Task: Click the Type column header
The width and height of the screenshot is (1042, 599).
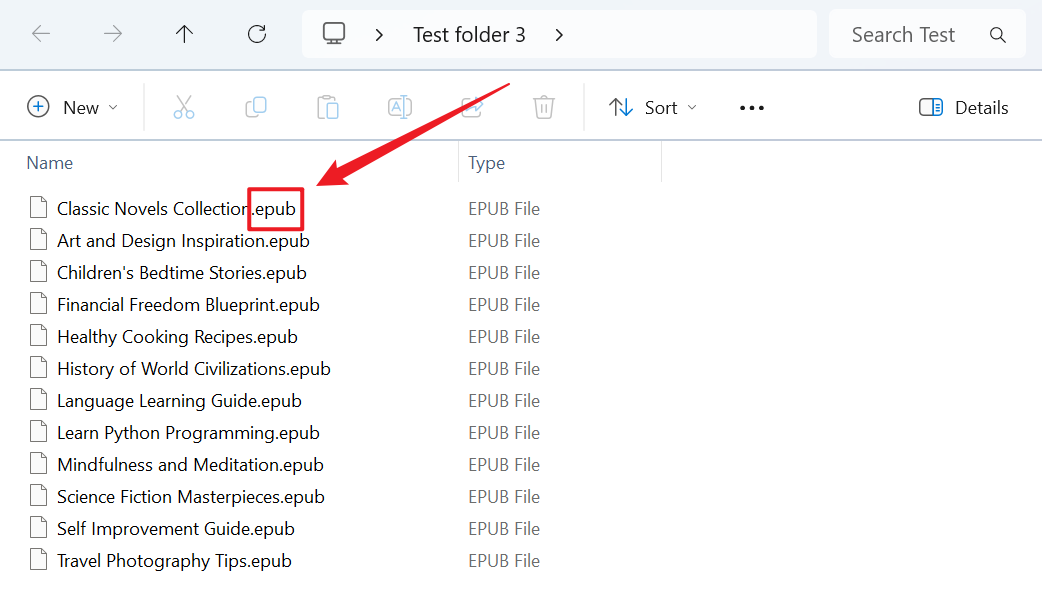Action: point(487,162)
